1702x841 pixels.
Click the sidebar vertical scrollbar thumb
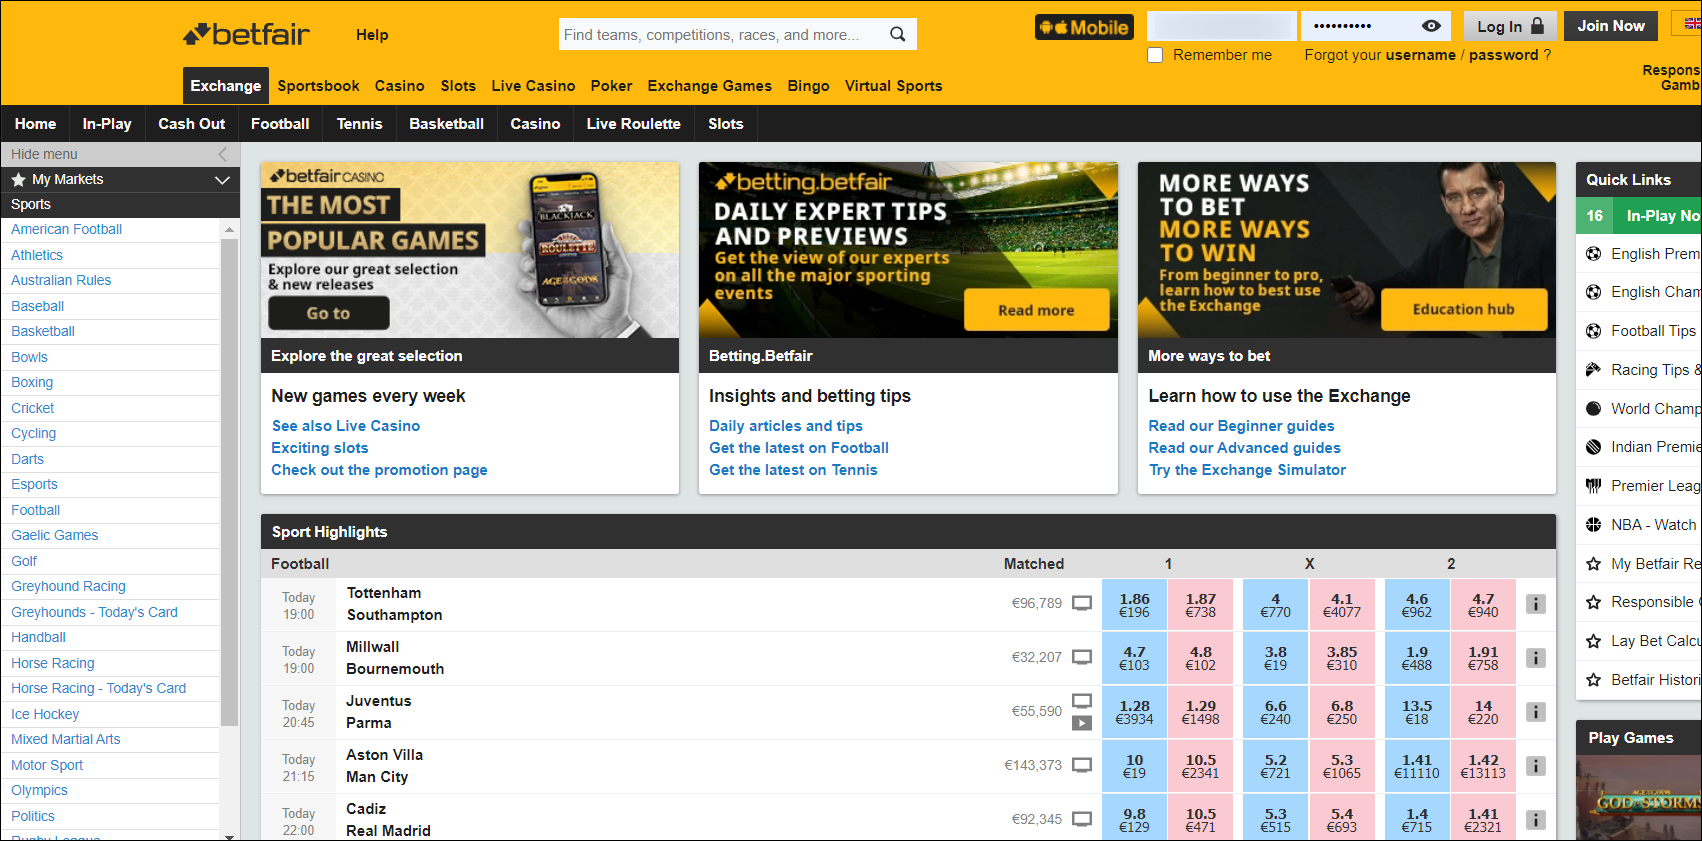point(229,482)
